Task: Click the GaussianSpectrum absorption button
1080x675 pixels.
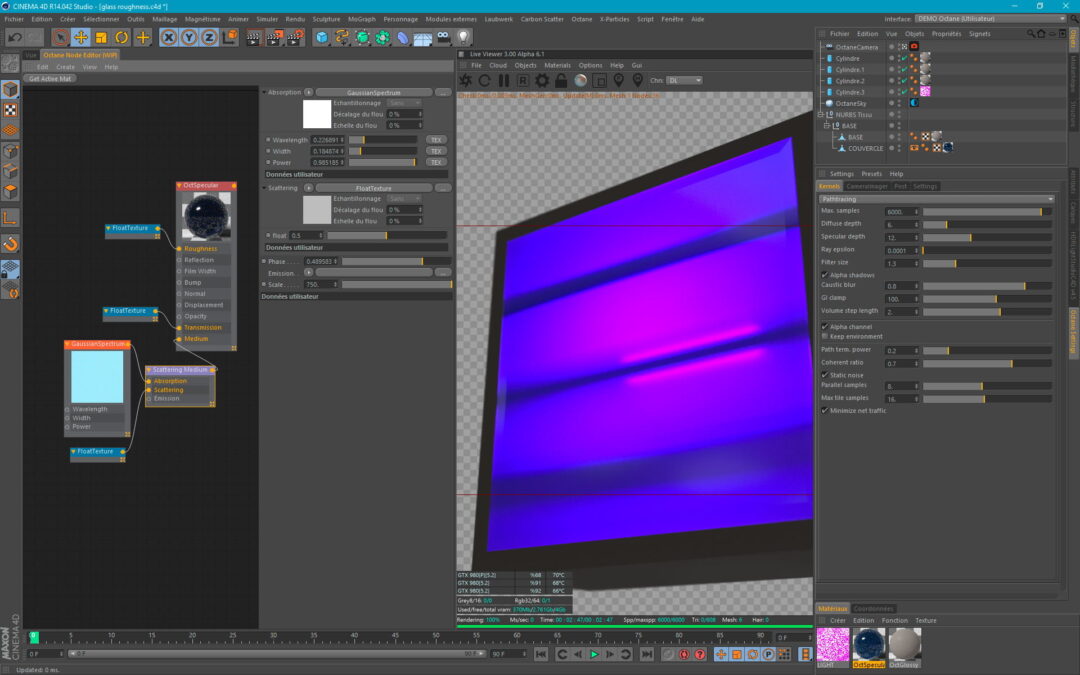Action: [375, 92]
